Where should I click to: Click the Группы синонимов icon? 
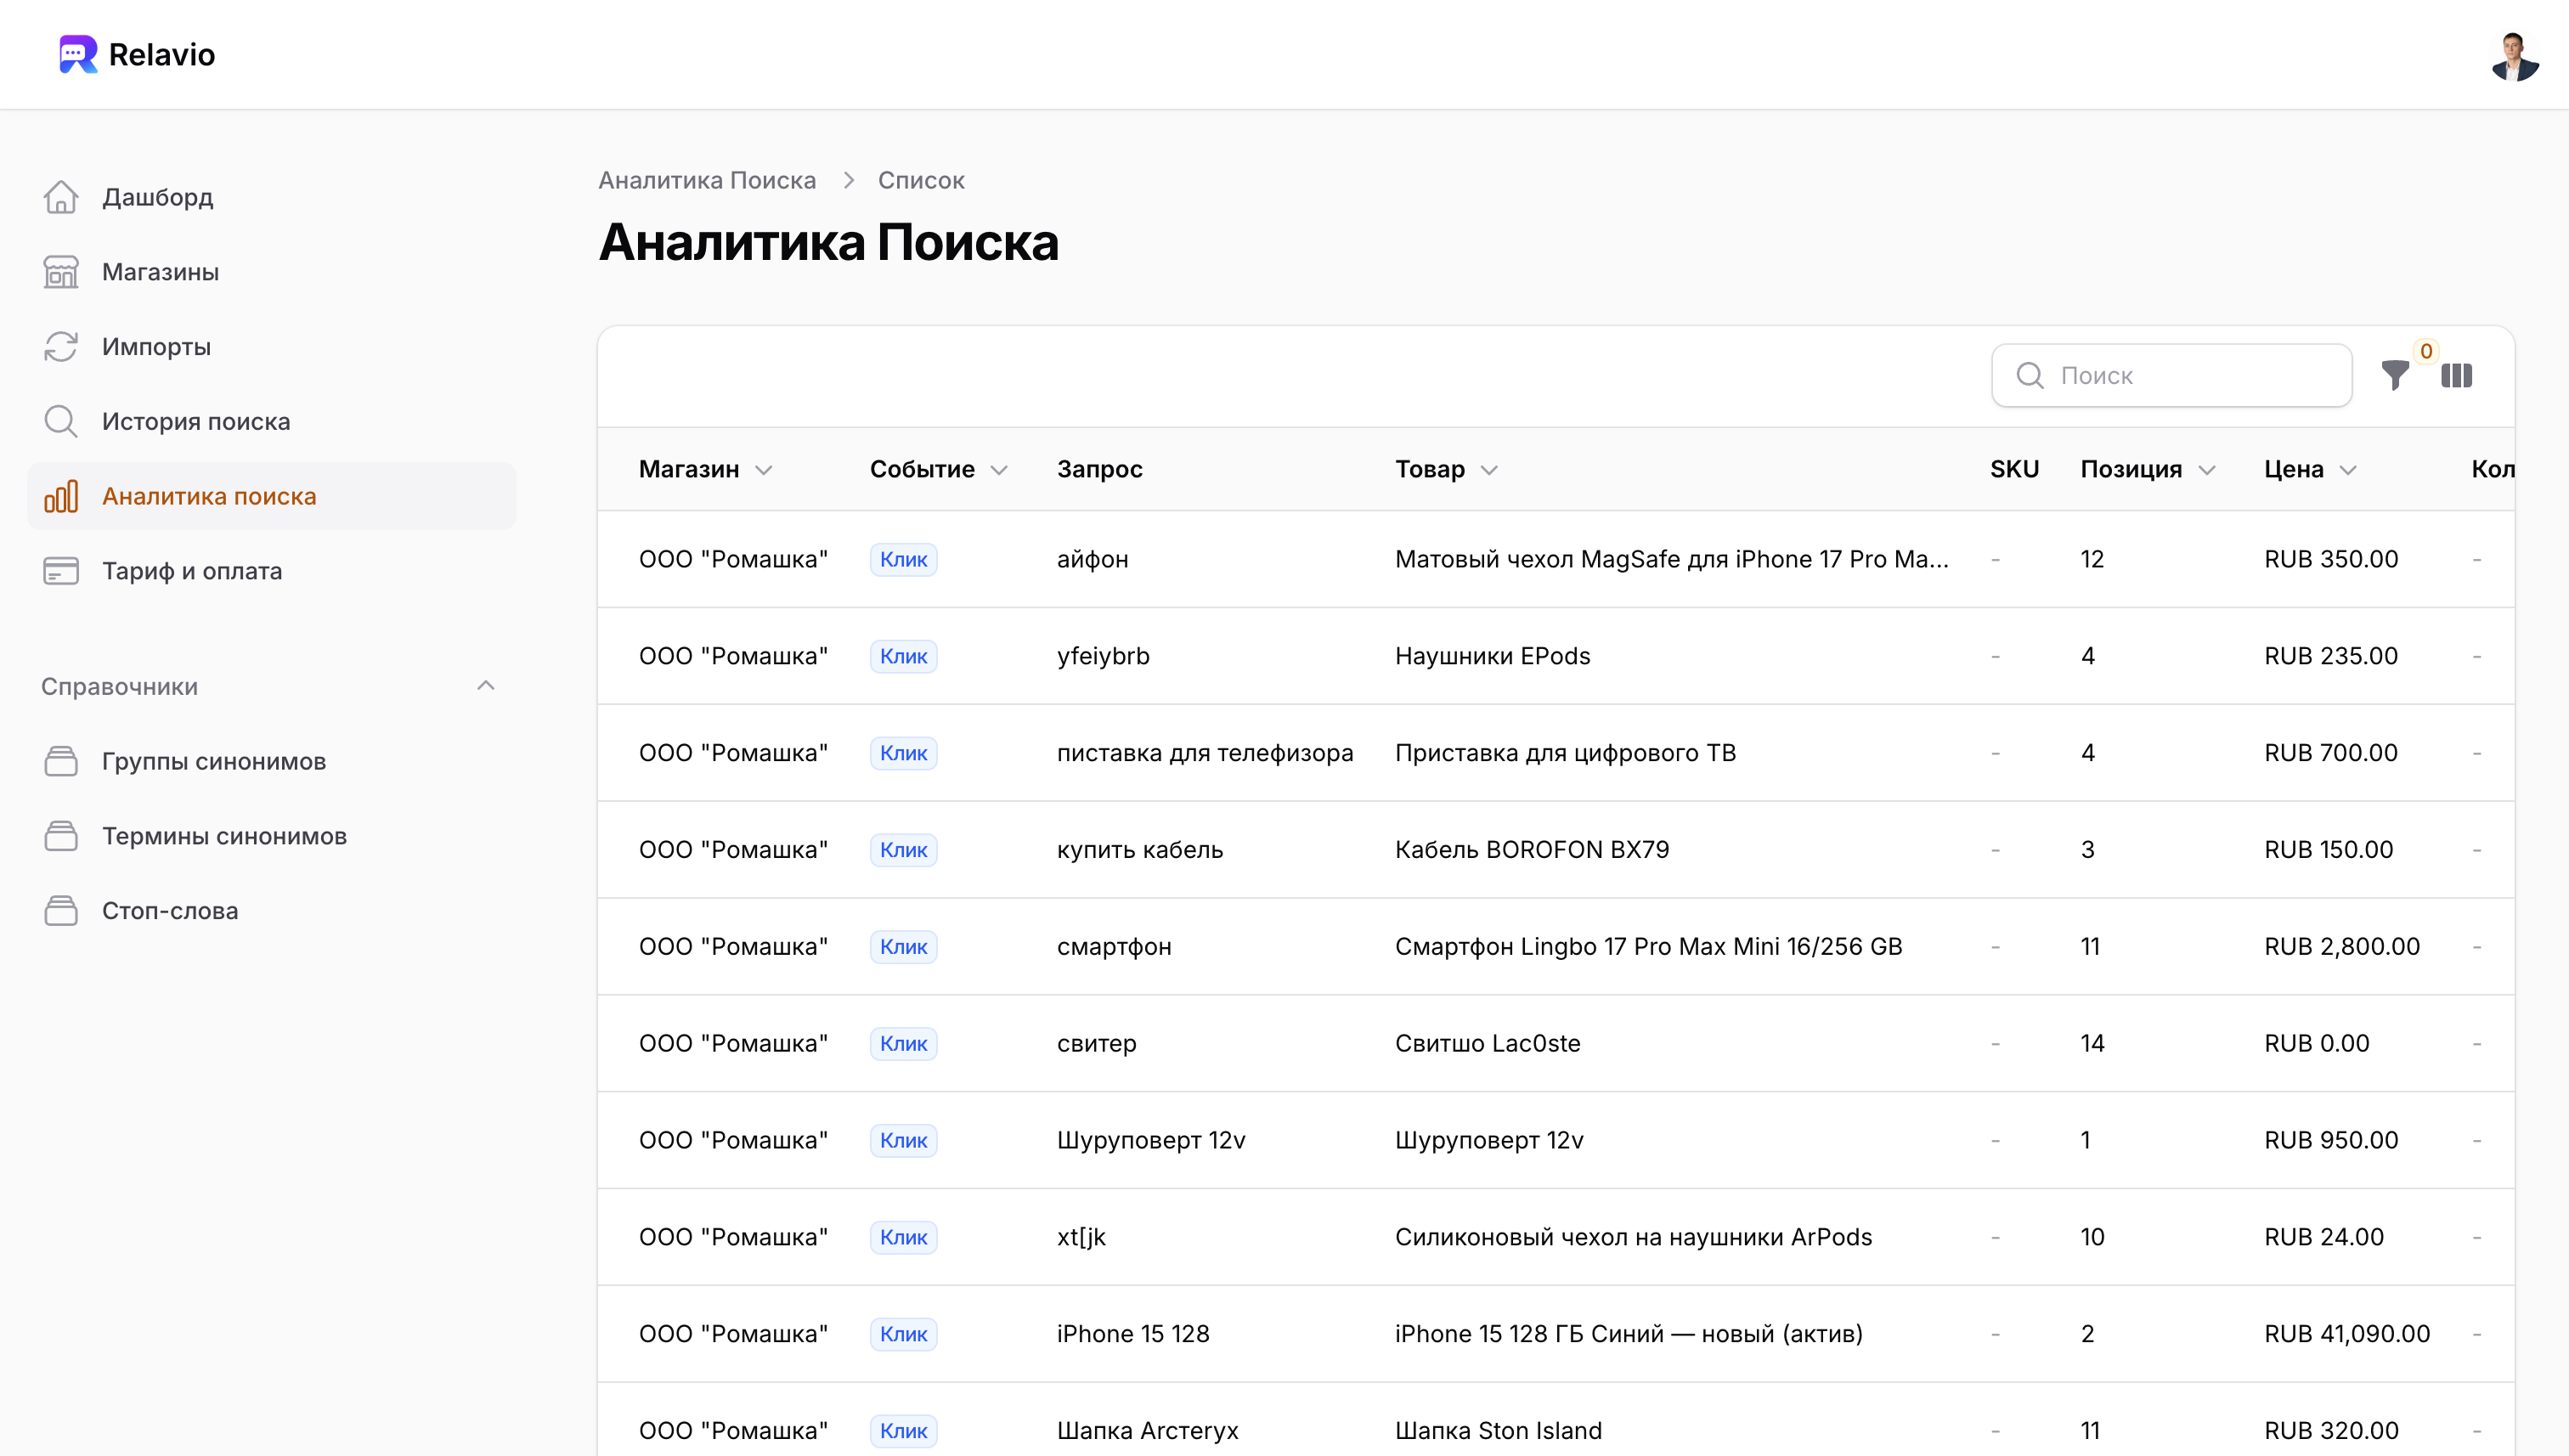click(x=61, y=761)
